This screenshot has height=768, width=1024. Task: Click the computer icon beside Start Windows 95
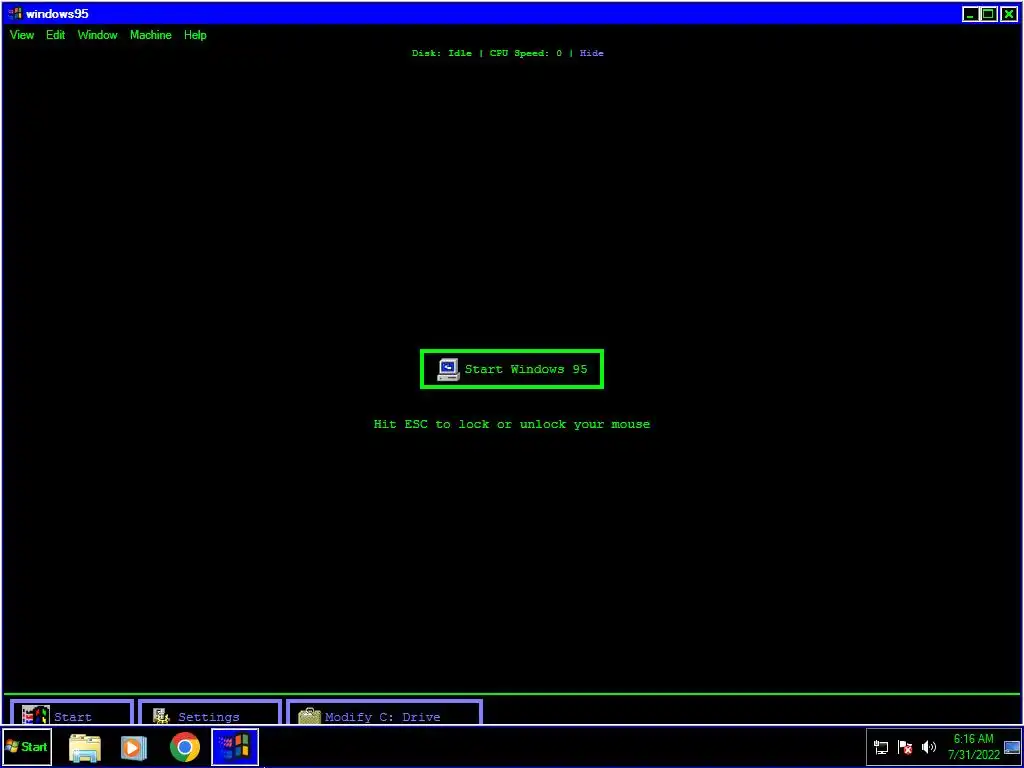point(448,369)
